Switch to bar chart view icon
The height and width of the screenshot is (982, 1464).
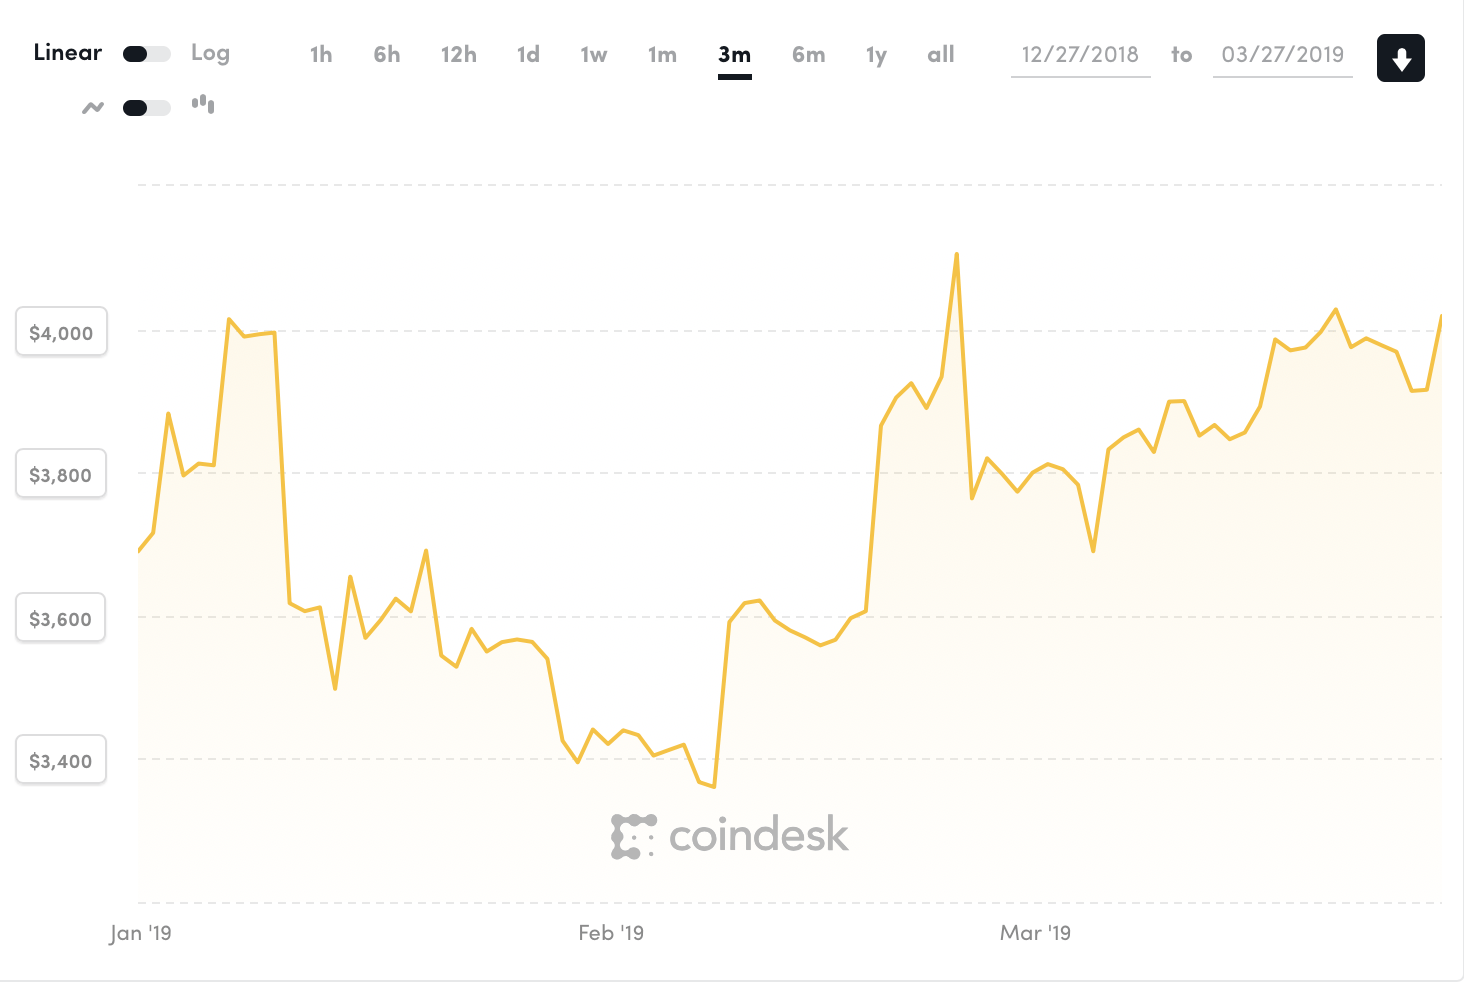[203, 103]
